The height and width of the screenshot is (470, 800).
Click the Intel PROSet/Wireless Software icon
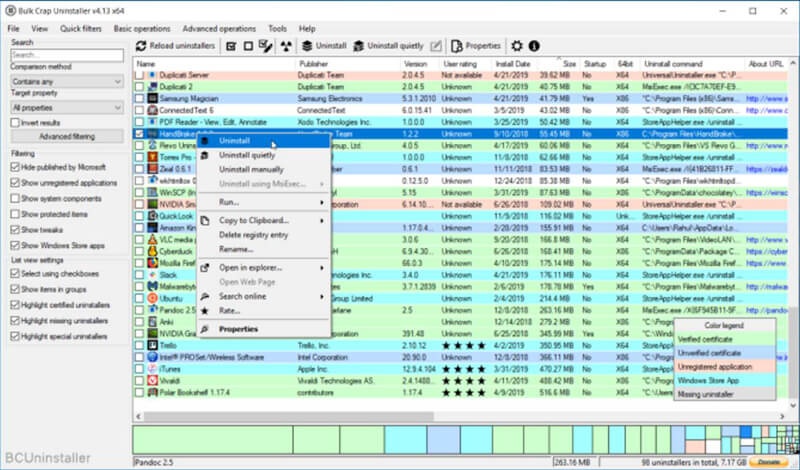tap(152, 357)
